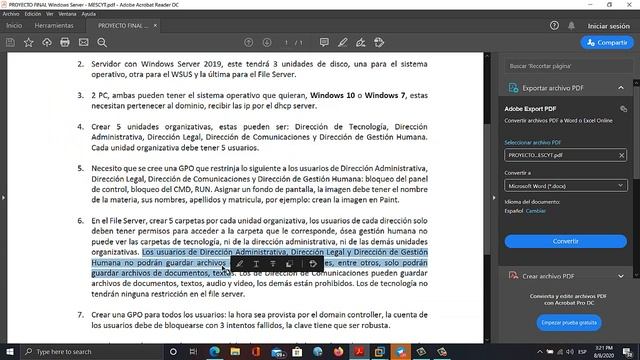Click the Compartir button
The image size is (640, 360).
point(607,42)
